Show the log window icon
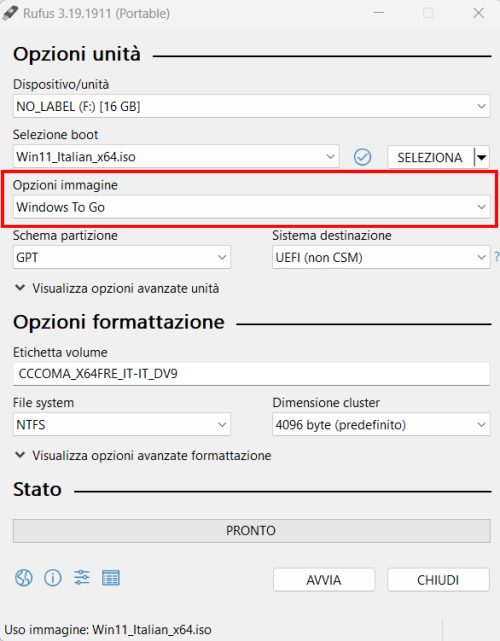This screenshot has width=500, height=641. (111, 578)
